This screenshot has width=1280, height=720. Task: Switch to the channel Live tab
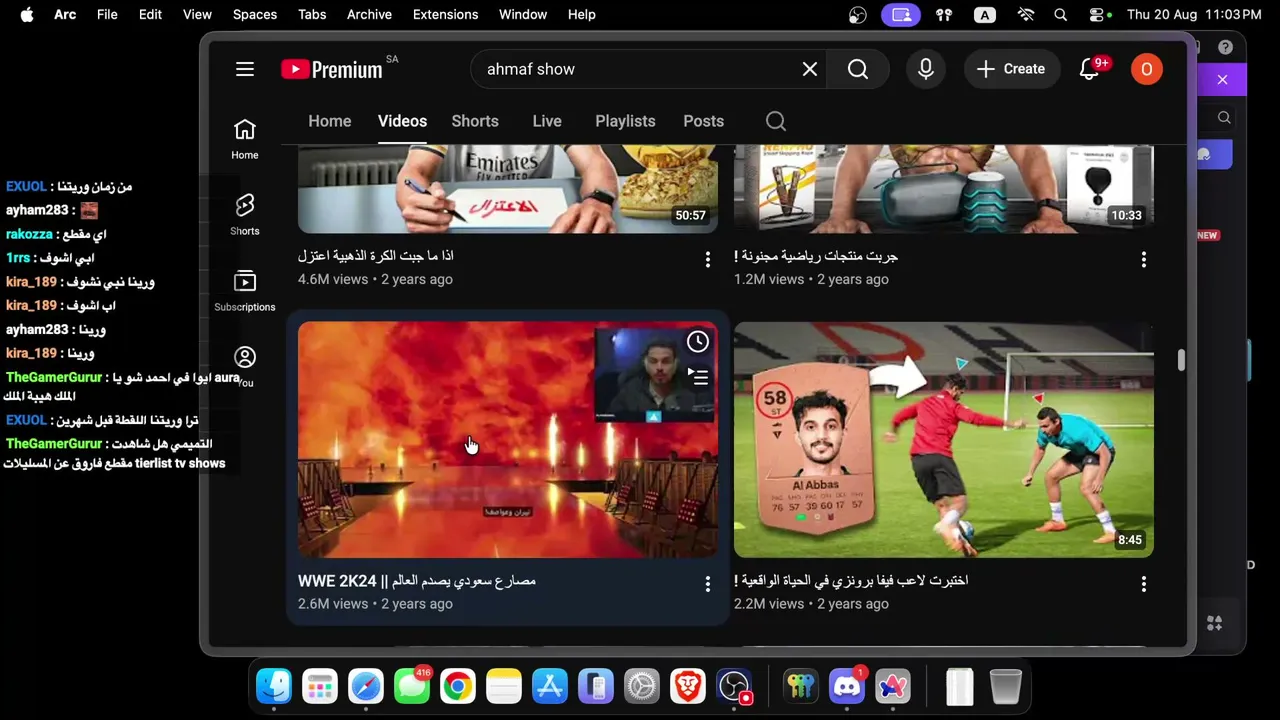547,121
